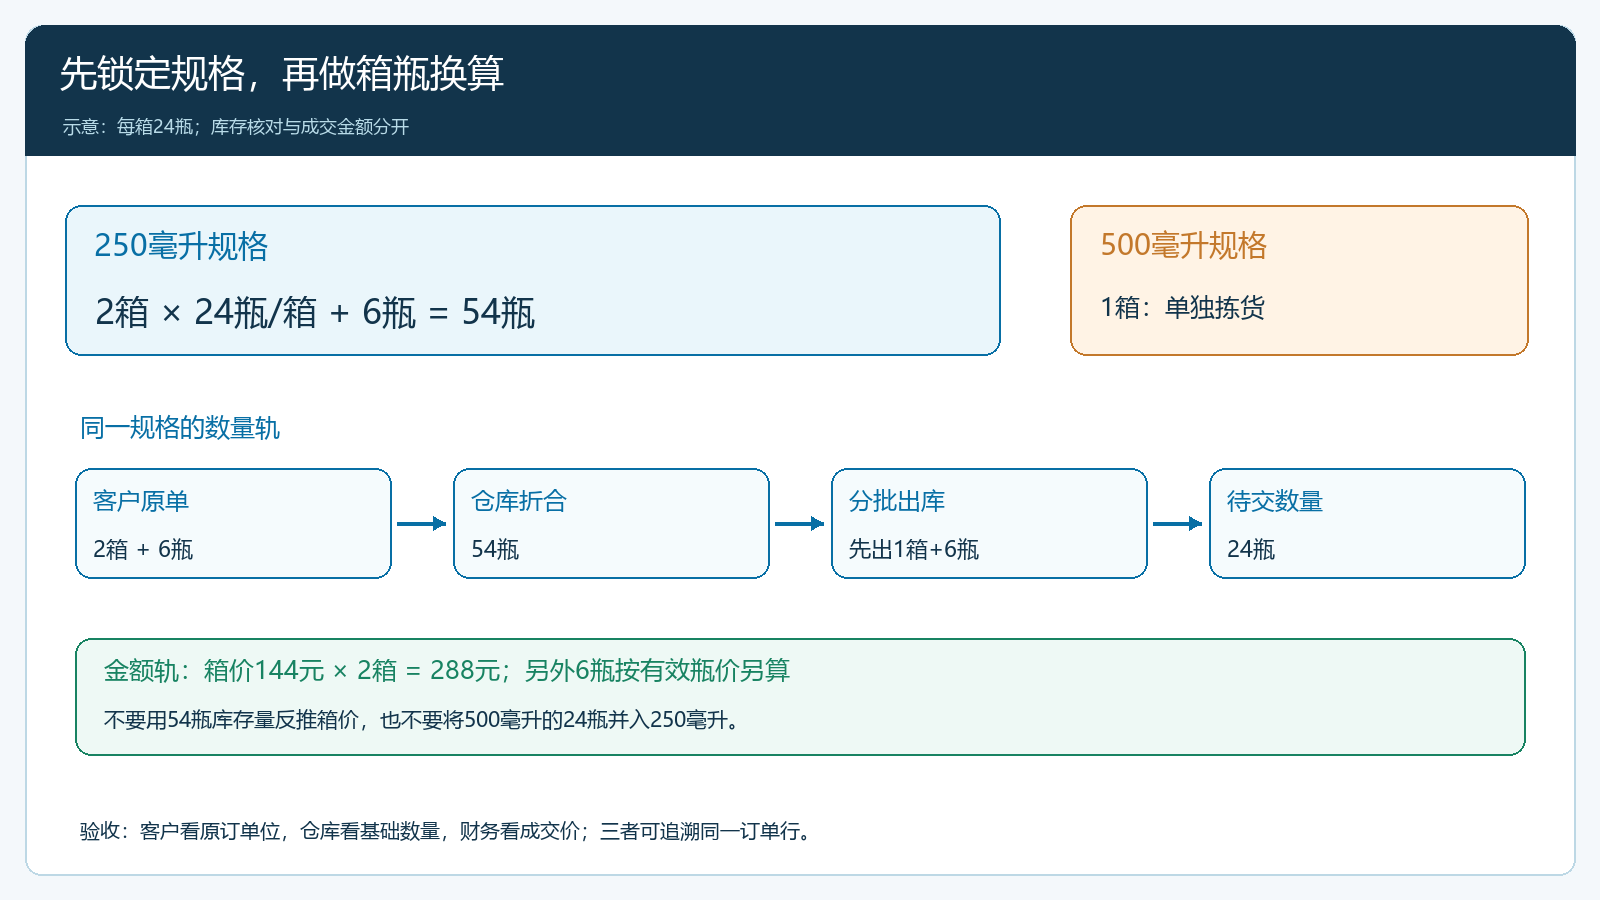Click the 仓库折合 card title
Image resolution: width=1600 pixels, height=900 pixels.
pos(519,502)
